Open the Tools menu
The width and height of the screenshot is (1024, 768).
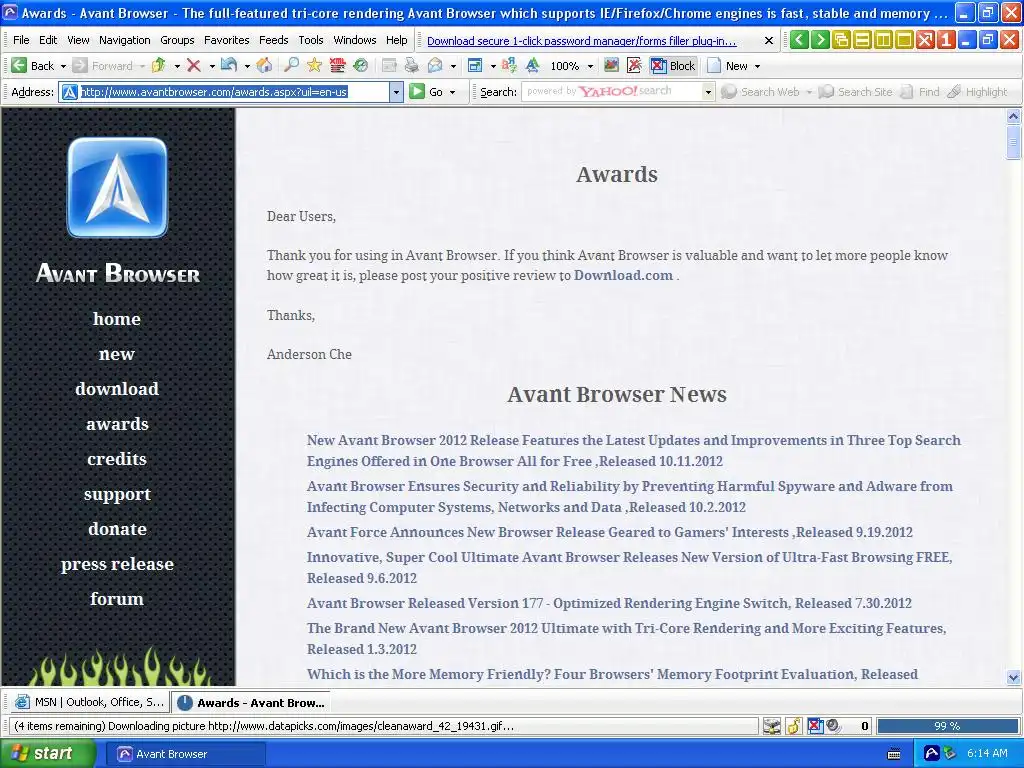click(x=311, y=40)
